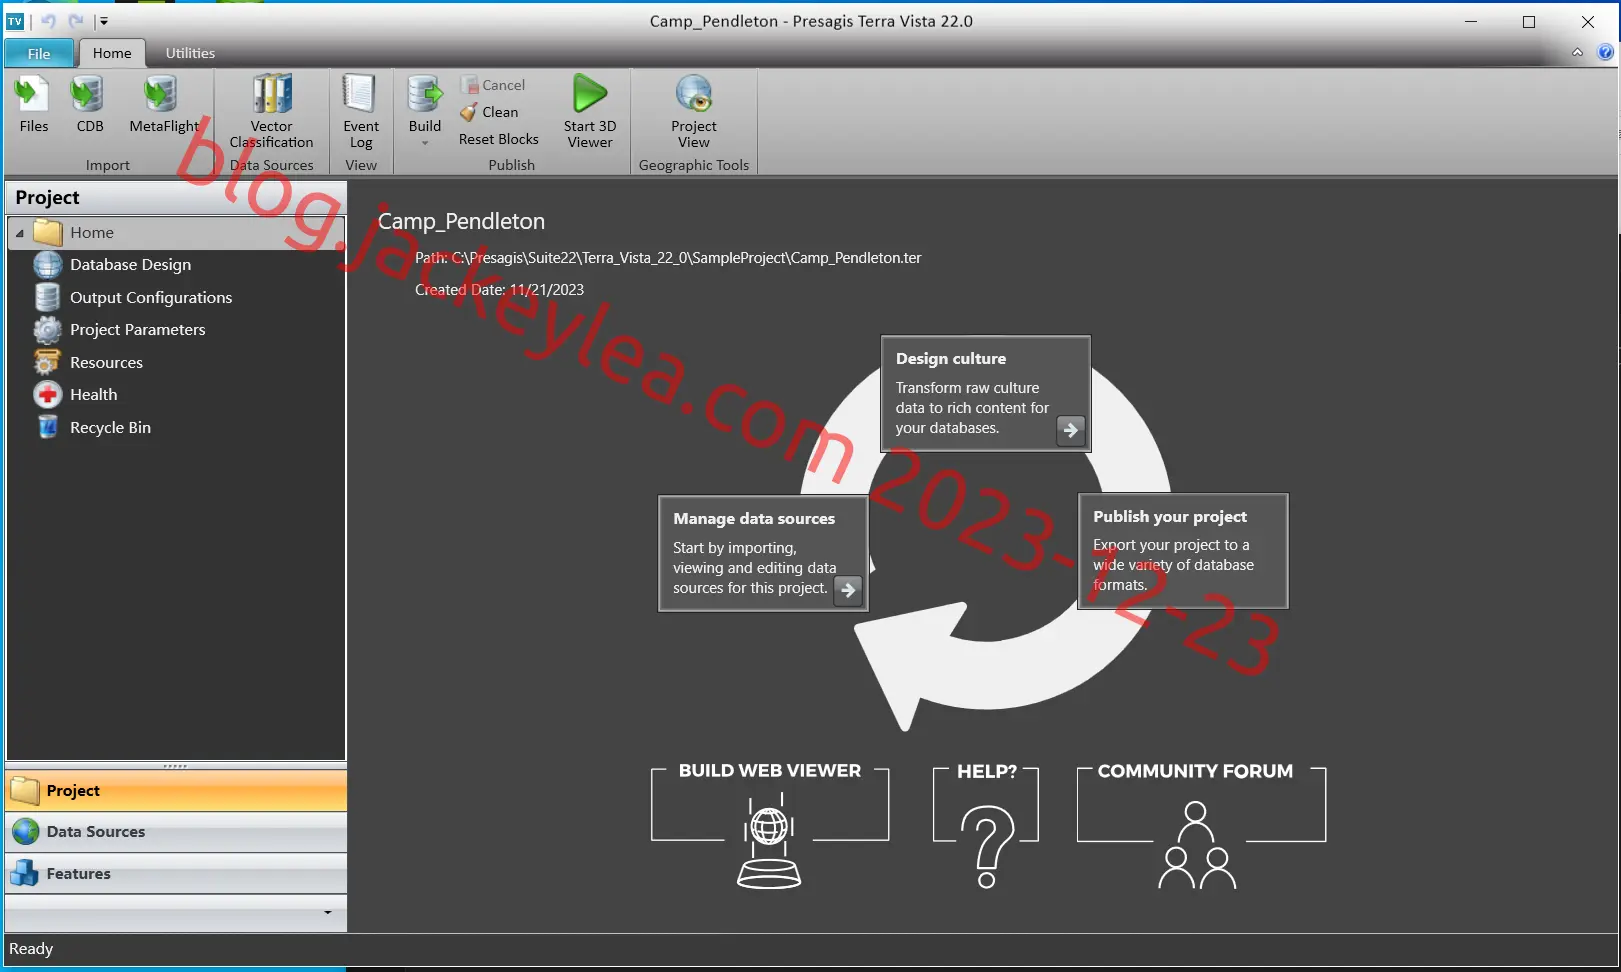Switch to the Utilities ribbon tab
This screenshot has width=1621, height=972.
coord(190,53)
